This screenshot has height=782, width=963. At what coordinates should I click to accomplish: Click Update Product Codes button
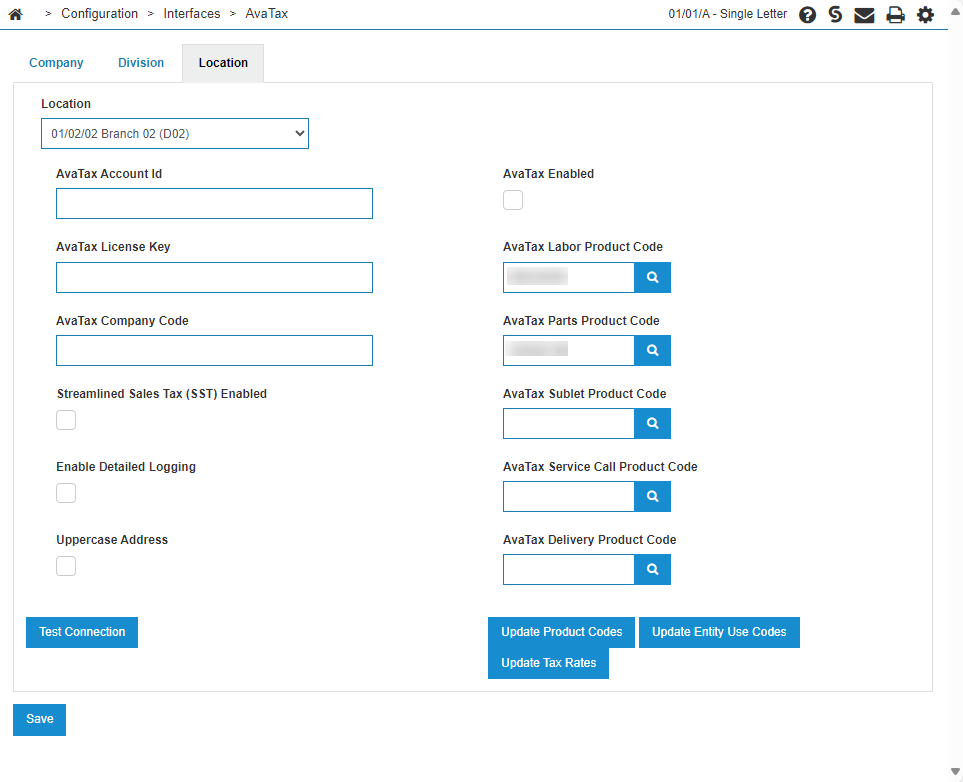pyautogui.click(x=561, y=632)
